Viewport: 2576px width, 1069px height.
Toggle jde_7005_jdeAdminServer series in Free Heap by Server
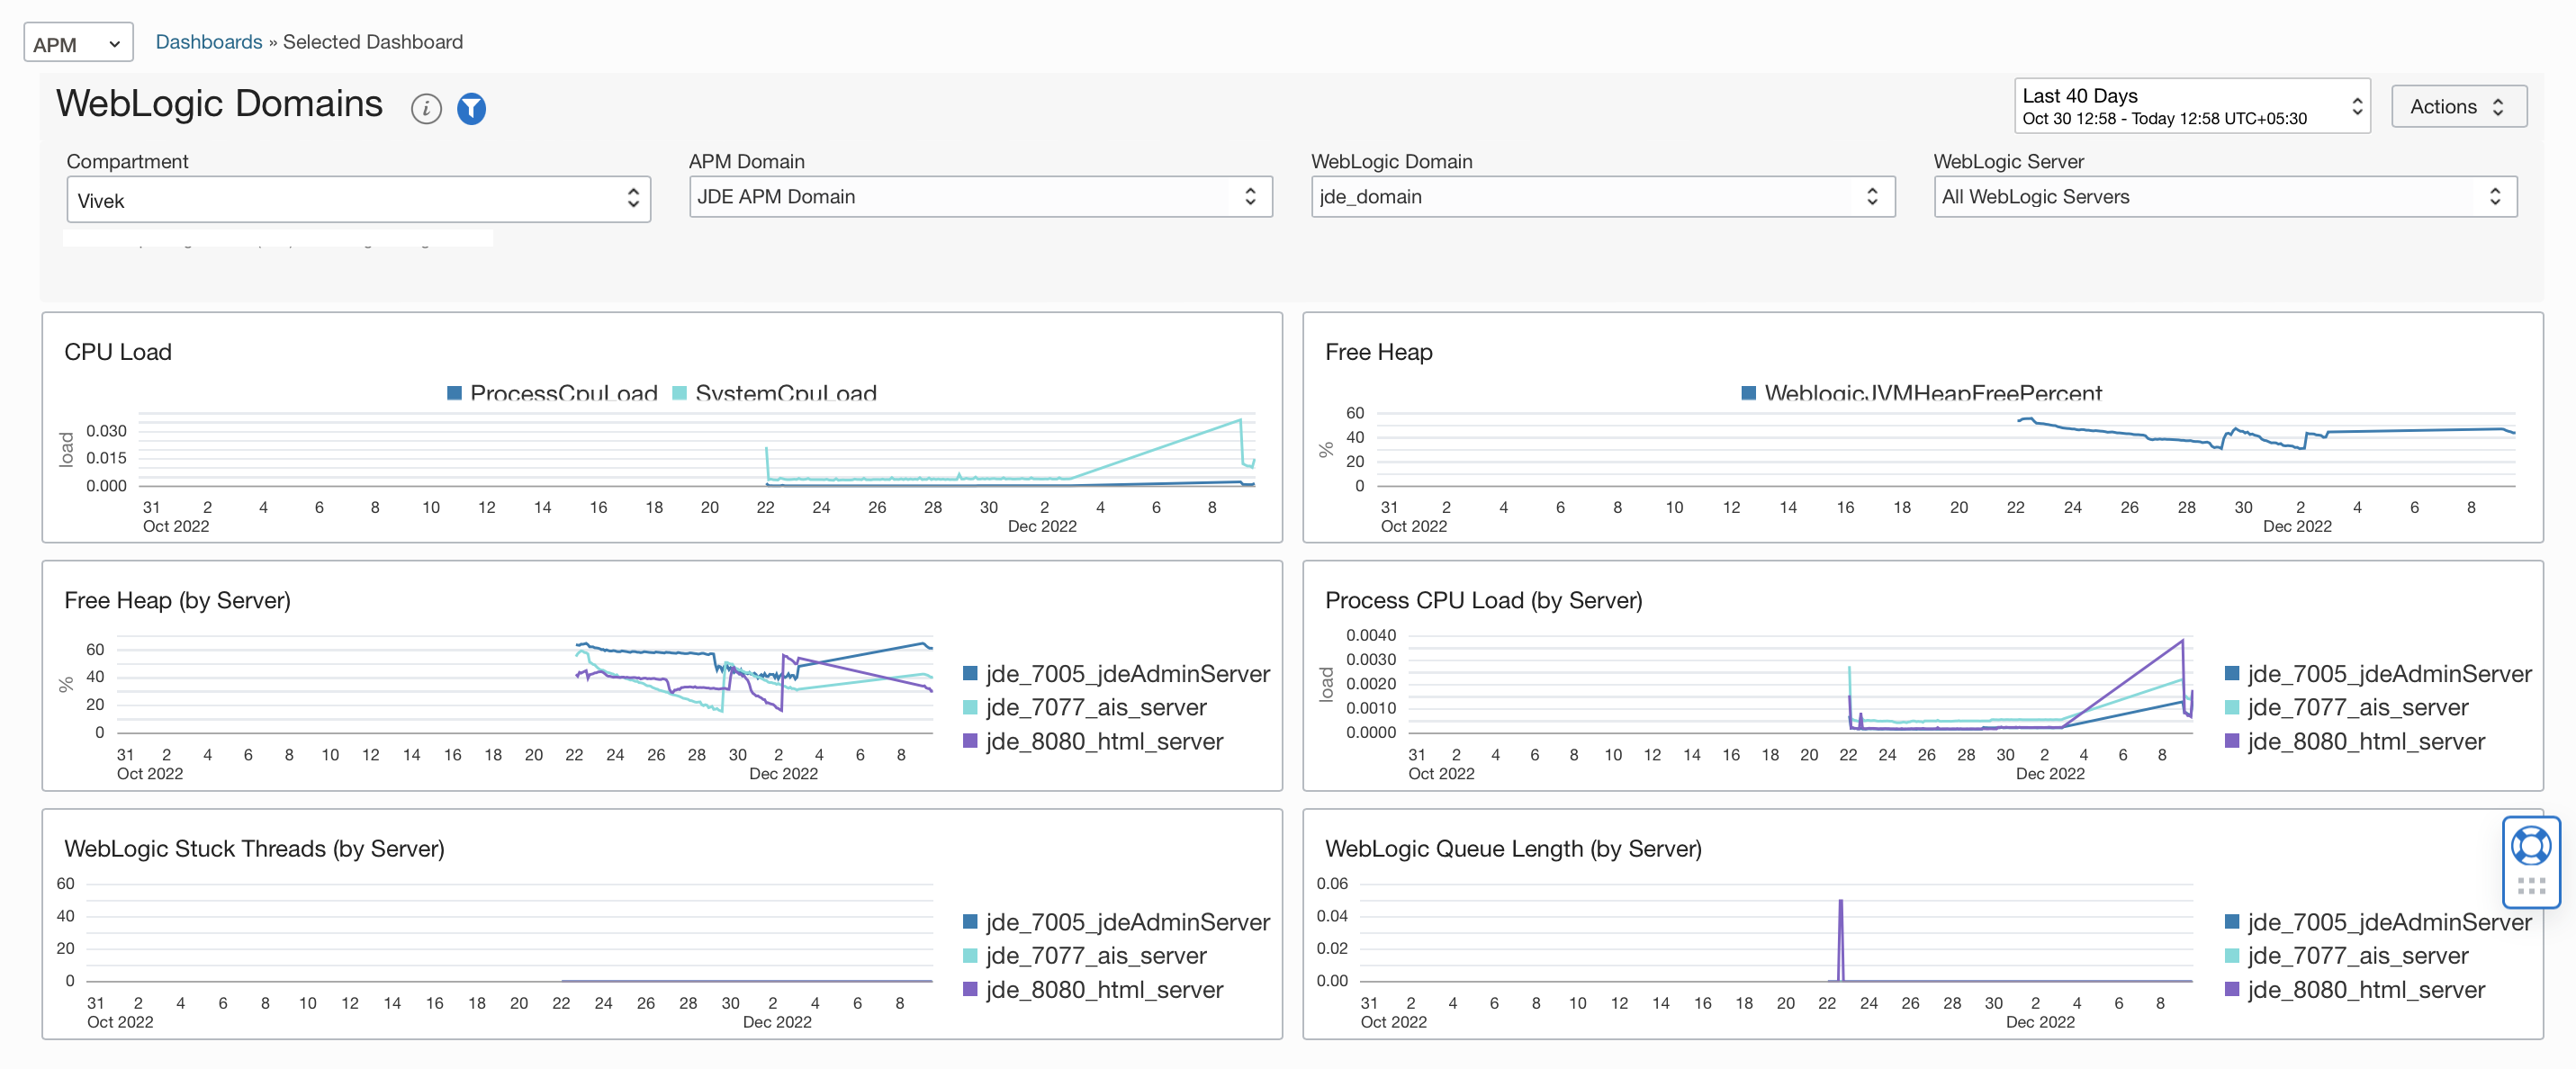pyautogui.click(x=1126, y=674)
